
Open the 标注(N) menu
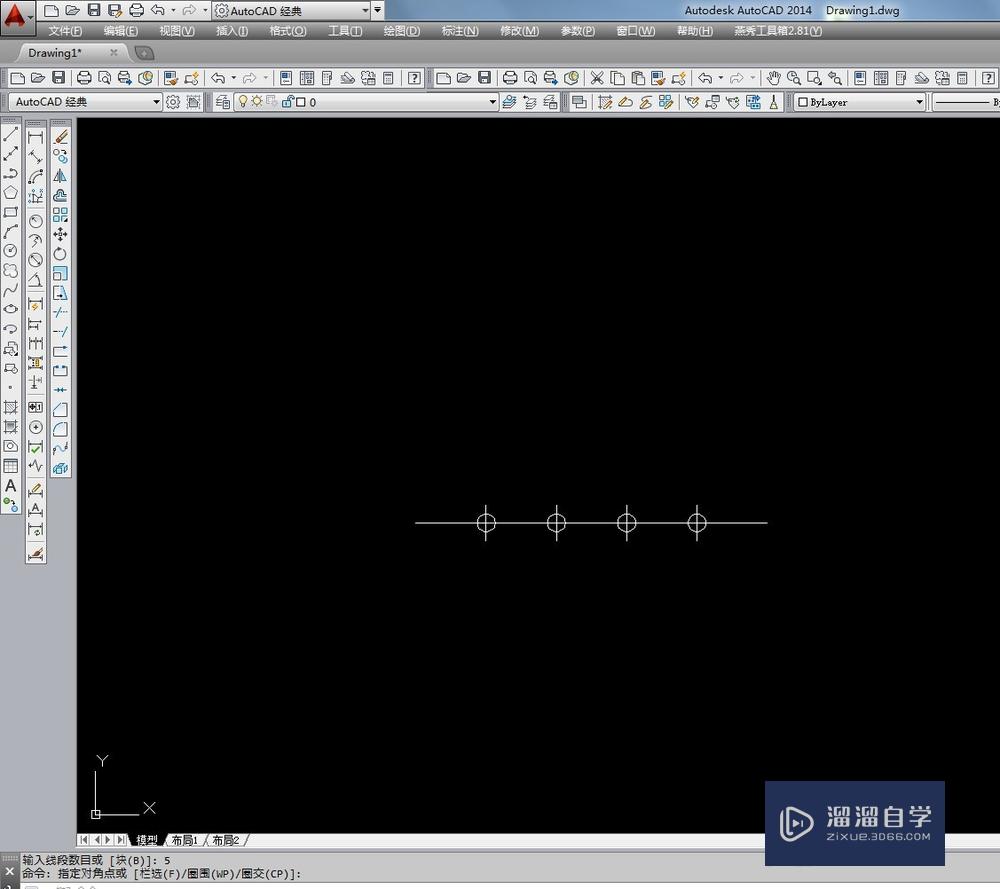[460, 31]
